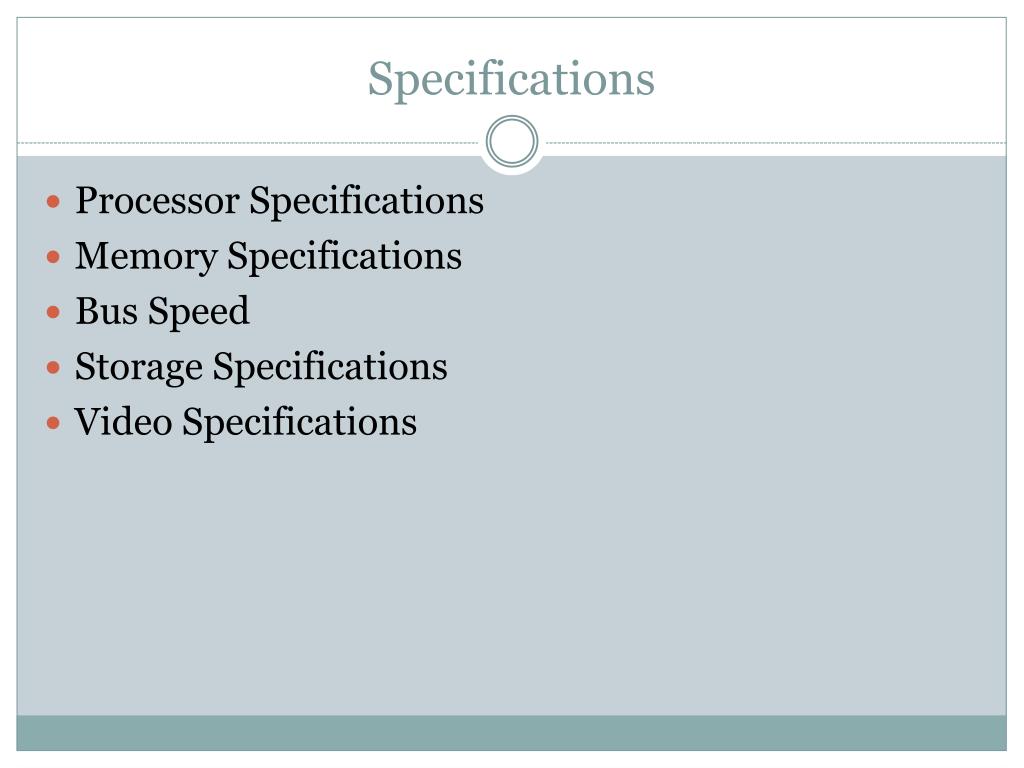This screenshot has height=768, width=1024.
Task: Select the Storage Specifications bullet text
Action: pyautogui.click(x=261, y=367)
